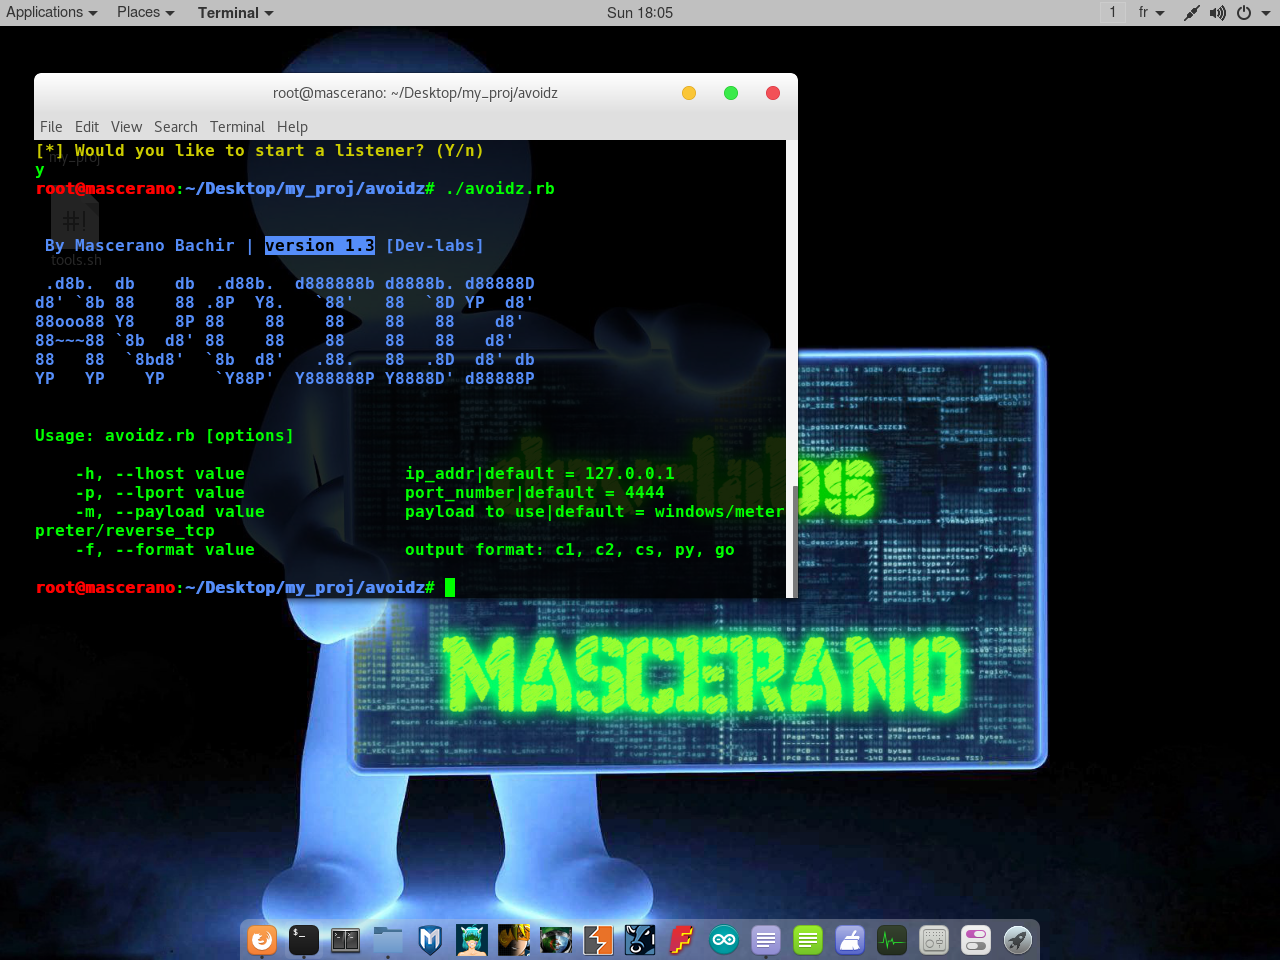Screen dimensions: 1280x960
Task: Open the Edit menu in terminal window
Action: tap(87, 127)
